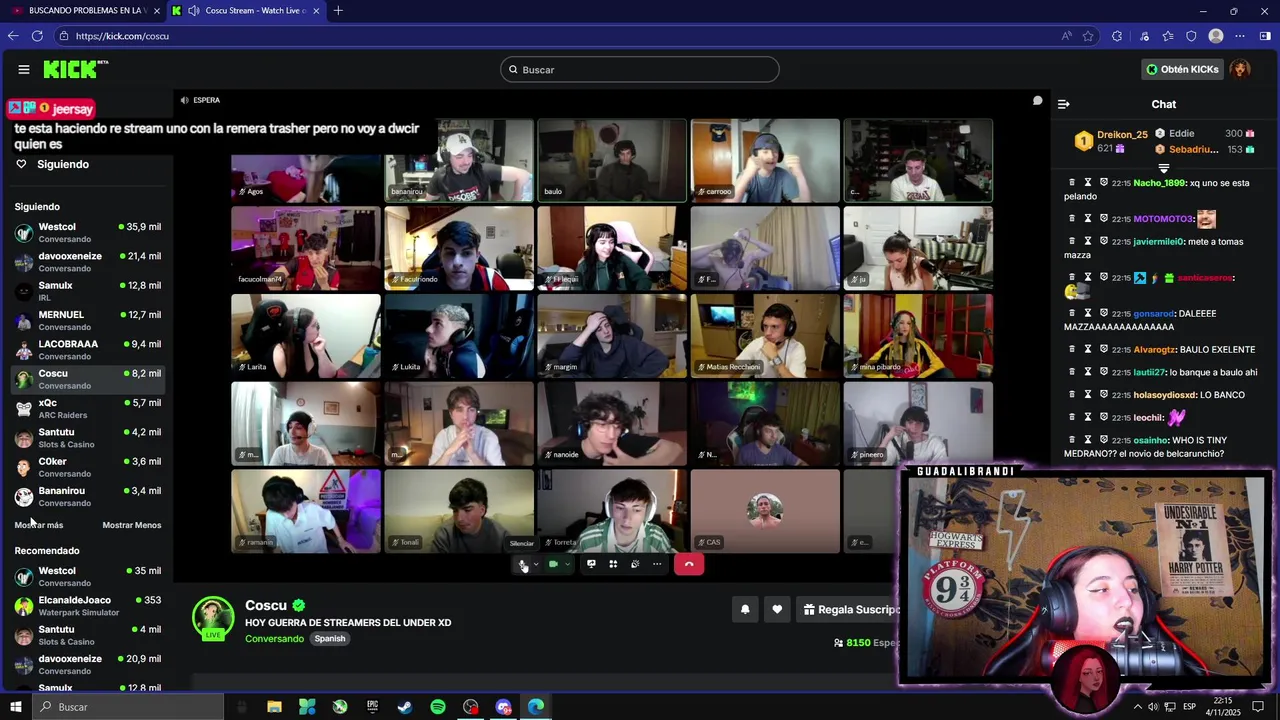Ban Alvarogtz using the shield icon
This screenshot has width=1280, height=720.
coord(1104,349)
